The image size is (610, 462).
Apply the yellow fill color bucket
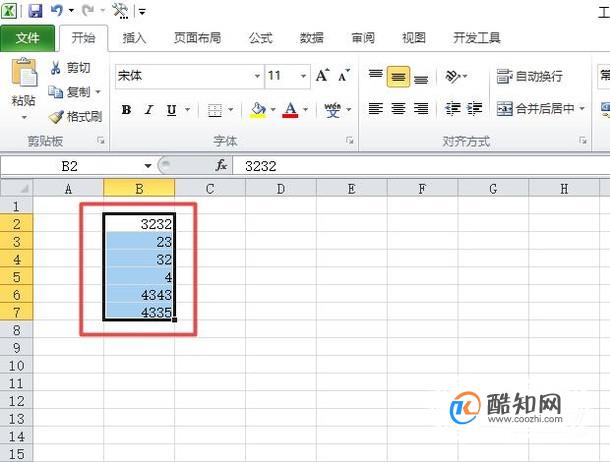(x=258, y=110)
